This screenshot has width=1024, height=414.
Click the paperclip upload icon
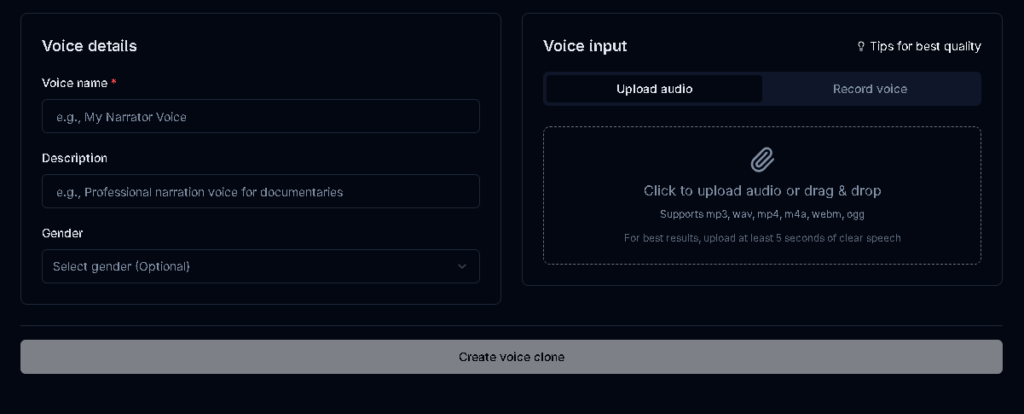coord(762,159)
